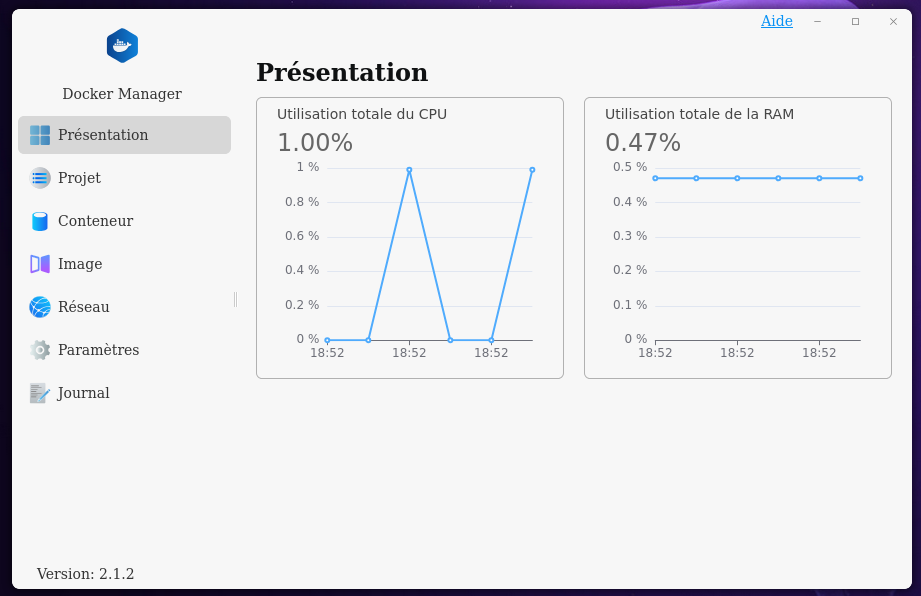Viewport: 921px width, 596px height.
Task: Click the Docker Manager whale logo
Action: 122,46
